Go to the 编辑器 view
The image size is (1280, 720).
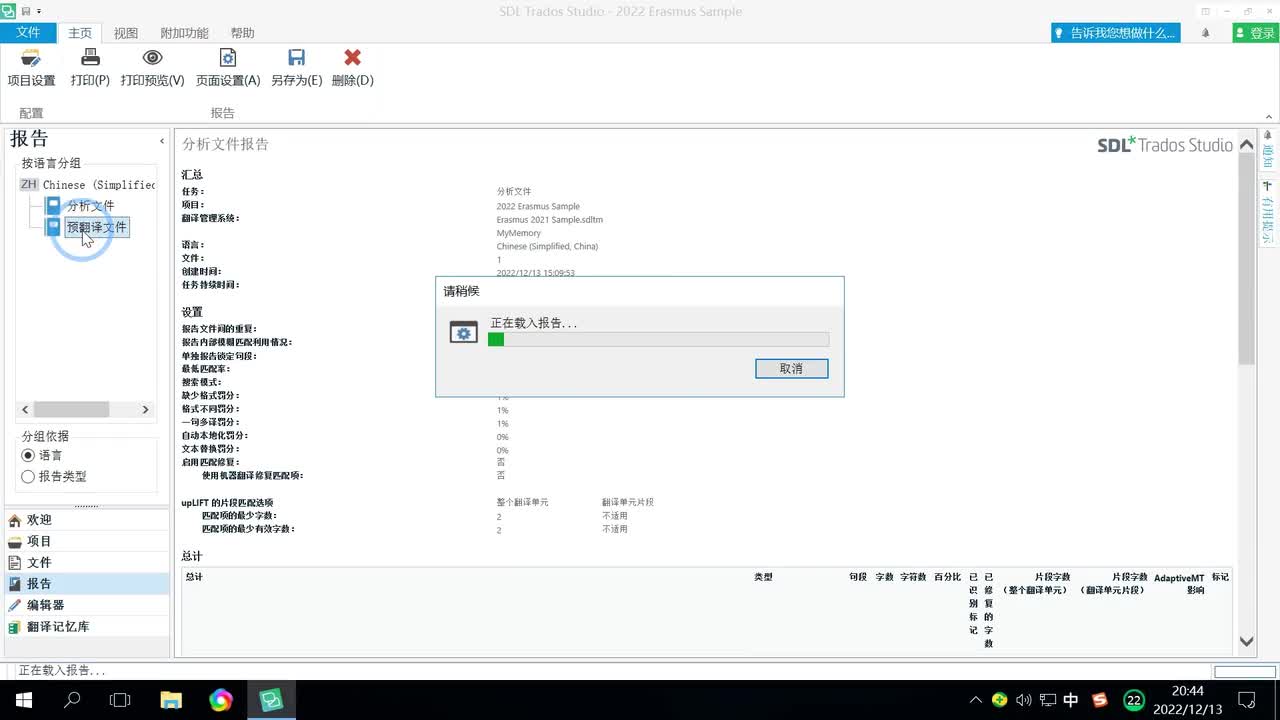point(87,605)
